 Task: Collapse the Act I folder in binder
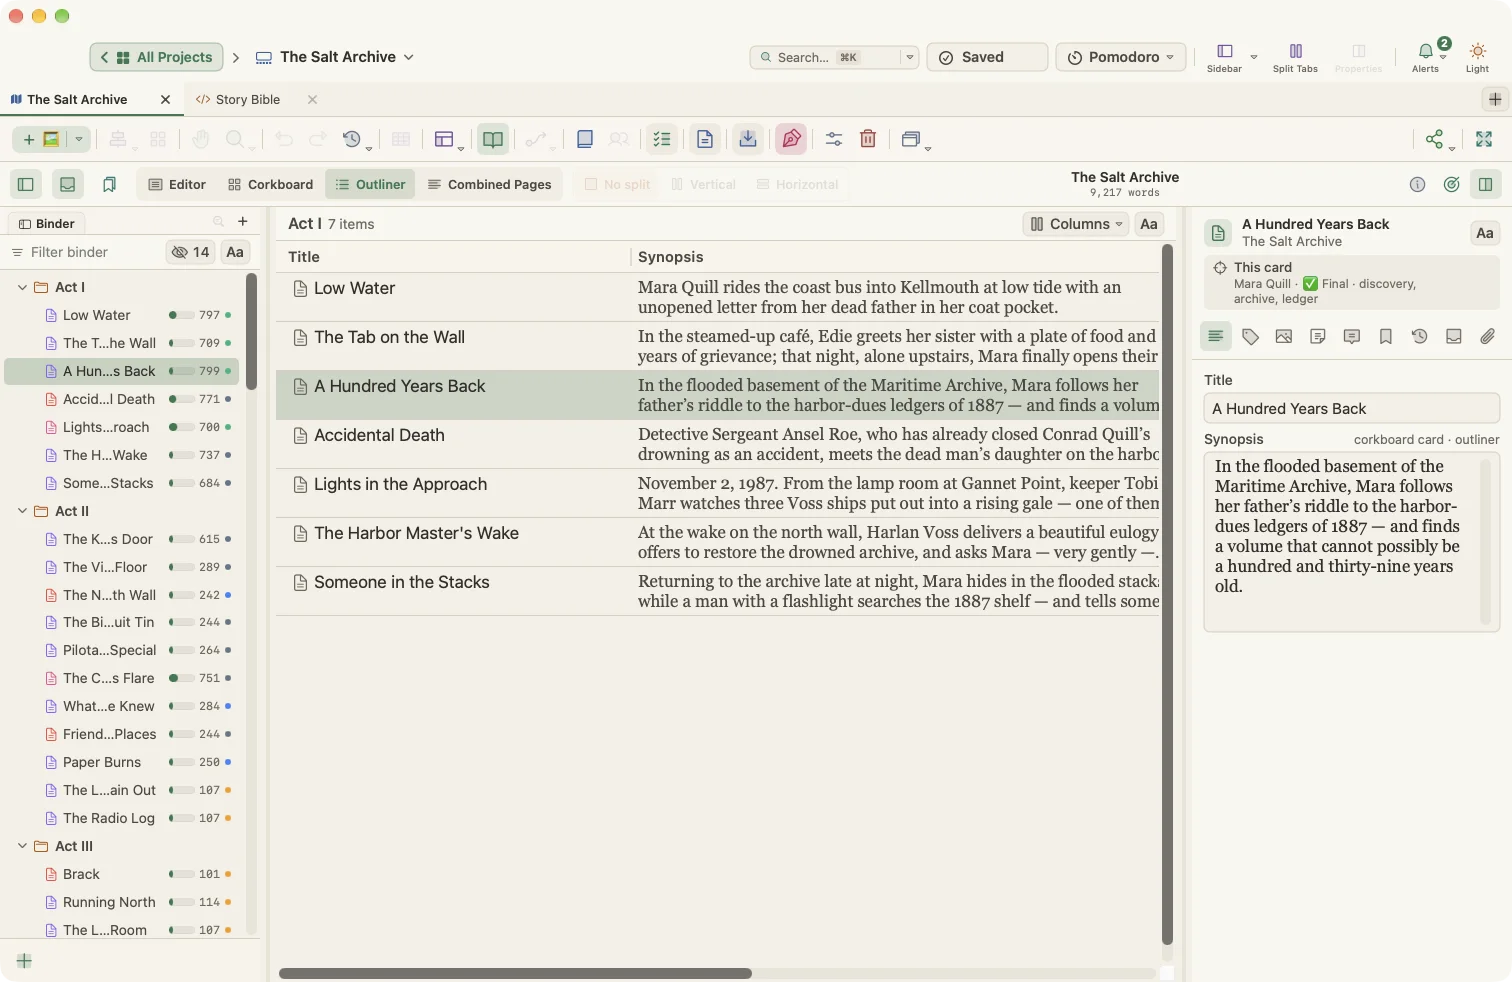(x=22, y=287)
